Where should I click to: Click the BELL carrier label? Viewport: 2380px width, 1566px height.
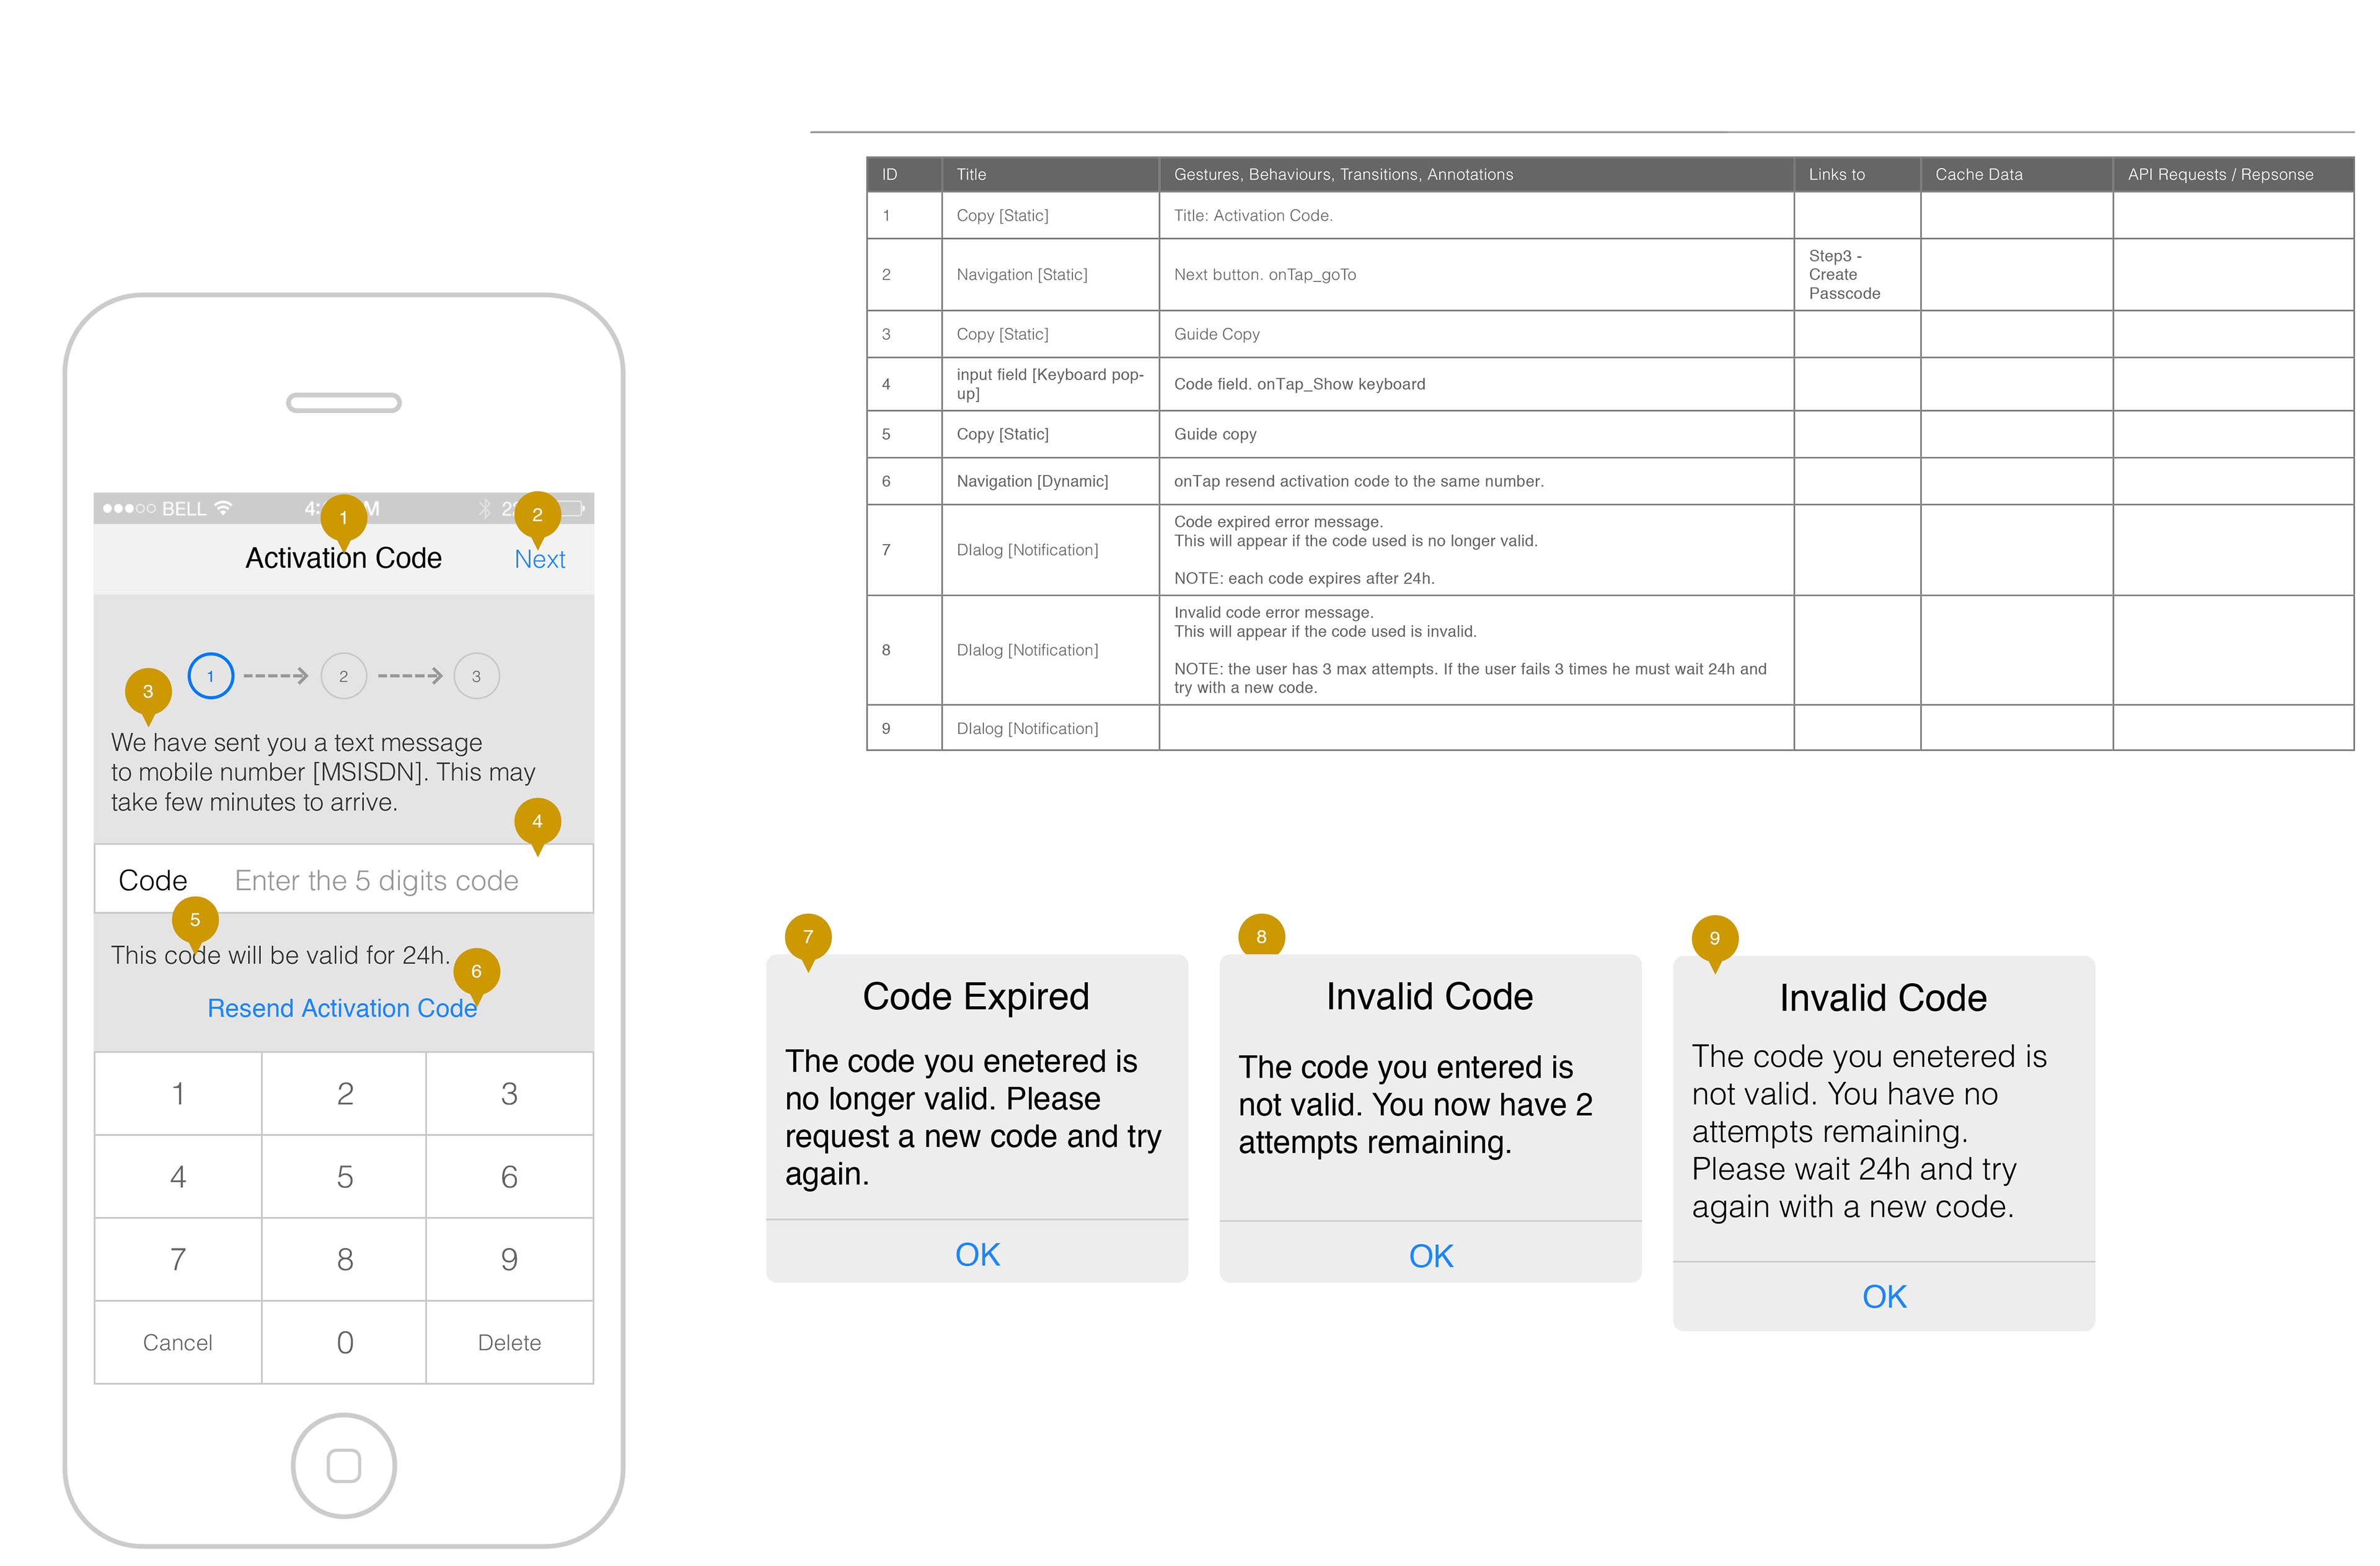pyautogui.click(x=184, y=508)
